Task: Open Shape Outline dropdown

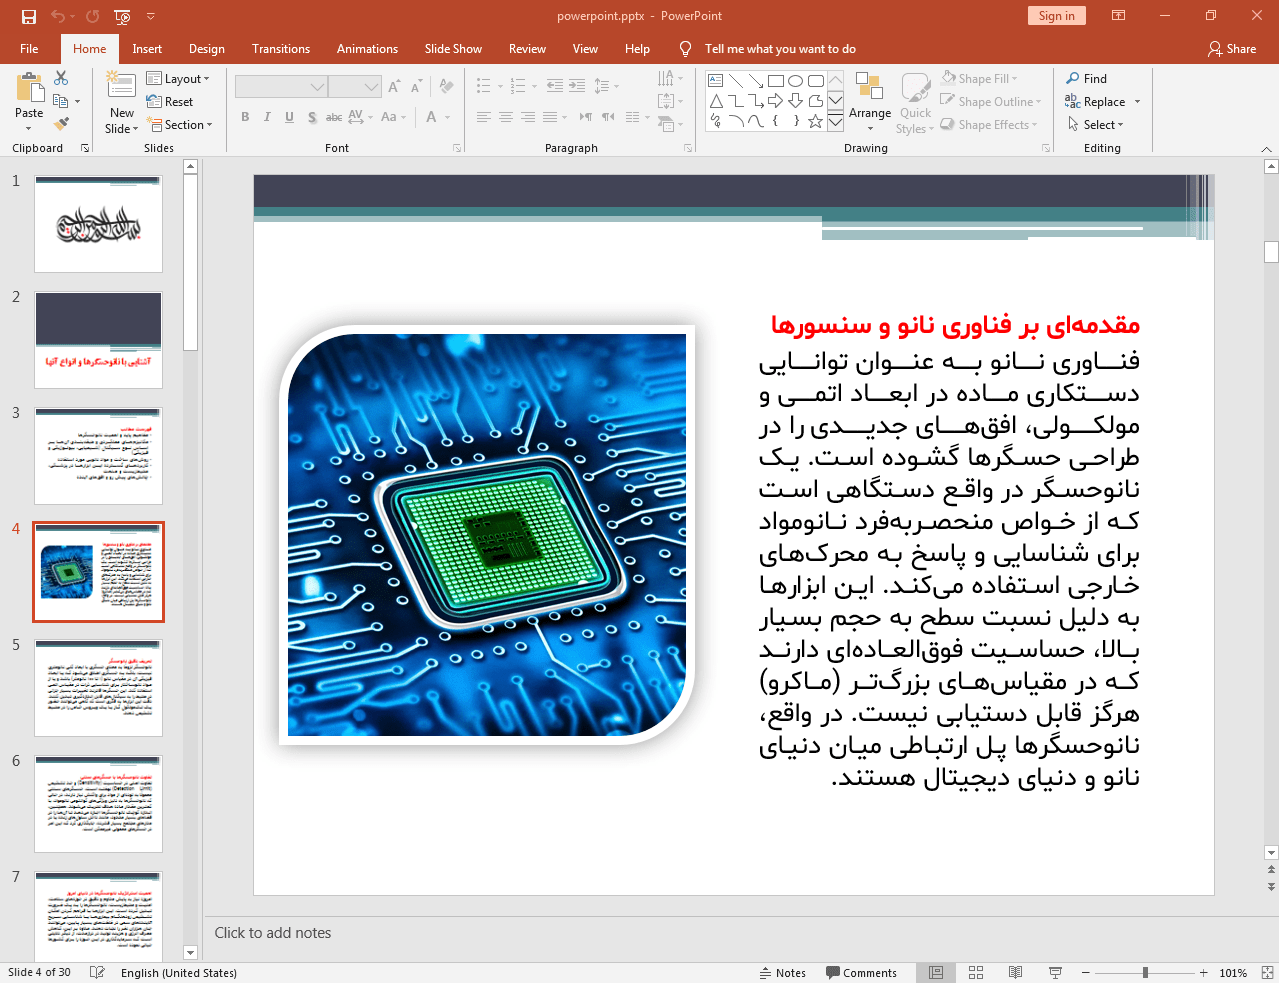Action: pyautogui.click(x=991, y=101)
